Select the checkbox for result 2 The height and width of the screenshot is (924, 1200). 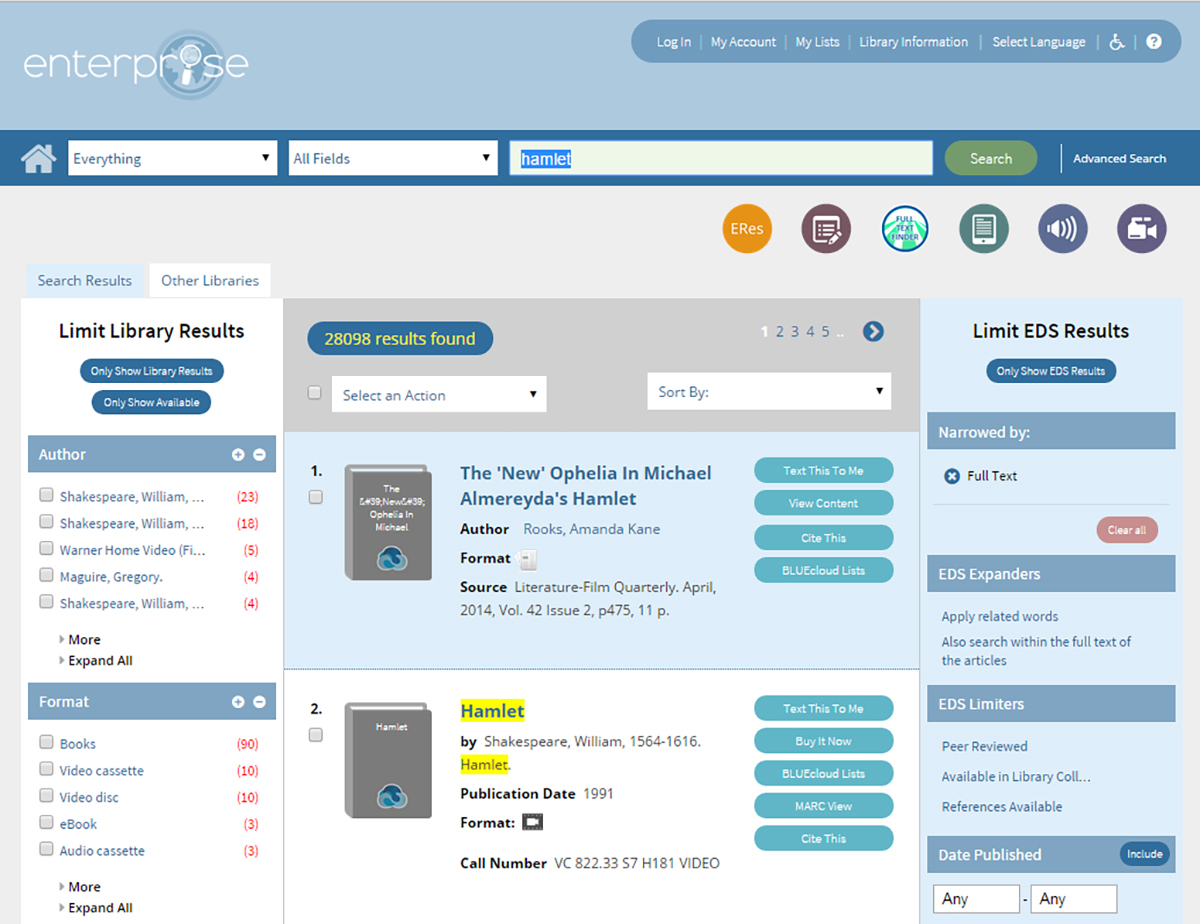[316, 735]
